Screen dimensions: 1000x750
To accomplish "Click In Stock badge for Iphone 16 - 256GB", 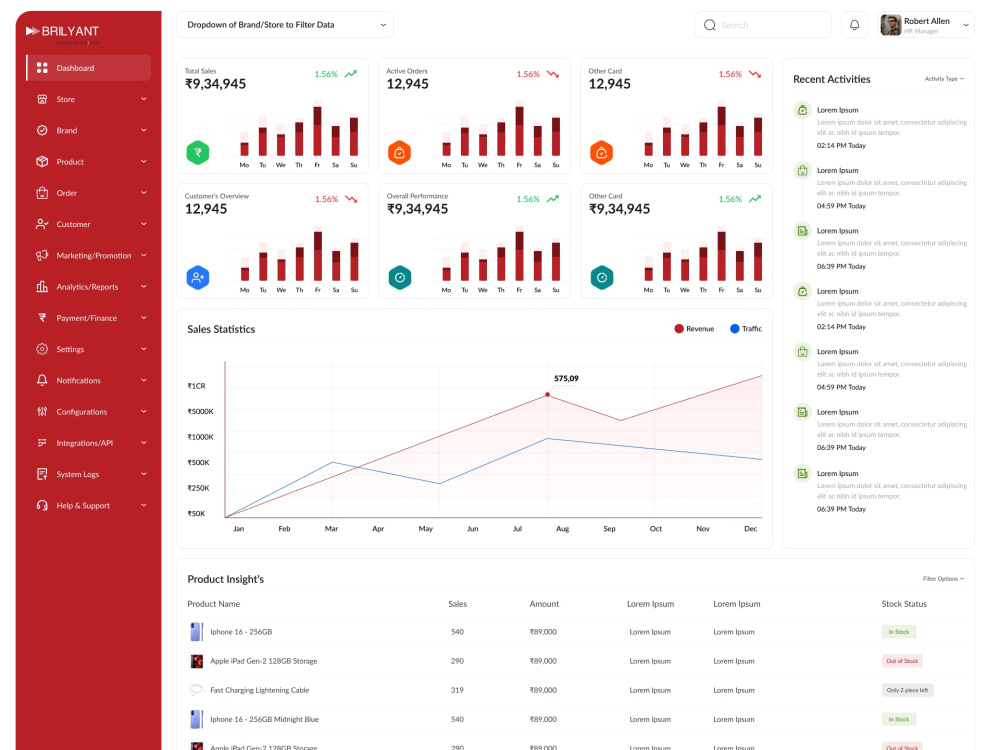I will pyautogui.click(x=899, y=632).
